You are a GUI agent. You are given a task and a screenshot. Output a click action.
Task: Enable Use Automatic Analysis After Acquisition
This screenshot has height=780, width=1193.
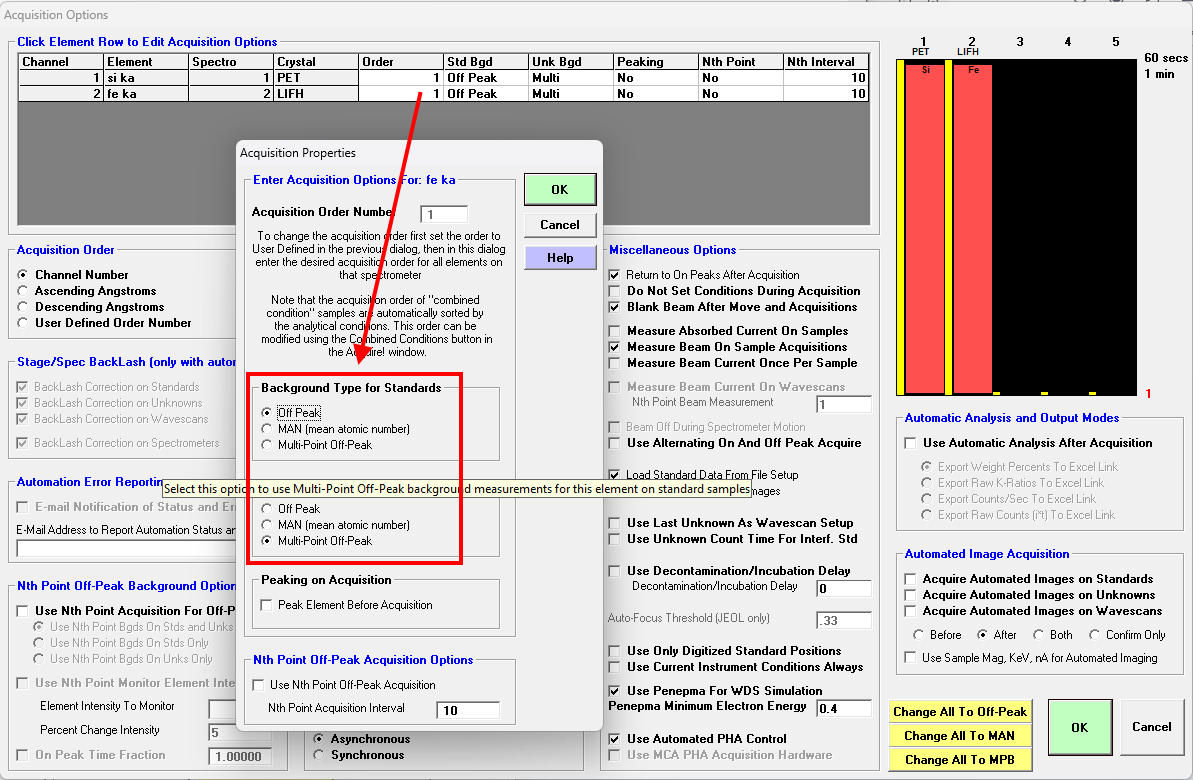coord(911,443)
